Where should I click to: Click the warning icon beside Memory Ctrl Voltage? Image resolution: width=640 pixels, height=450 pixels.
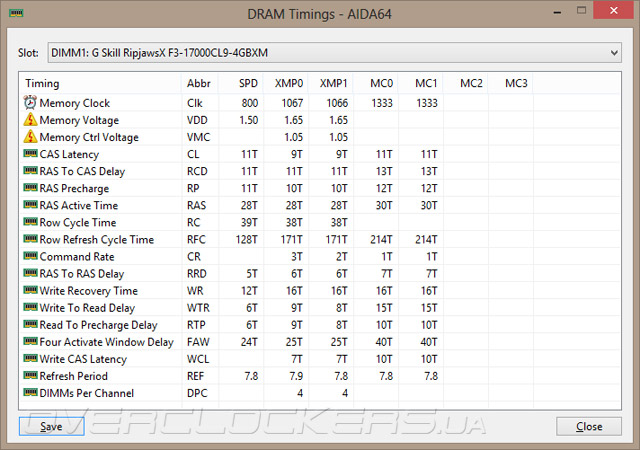[x=30, y=137]
